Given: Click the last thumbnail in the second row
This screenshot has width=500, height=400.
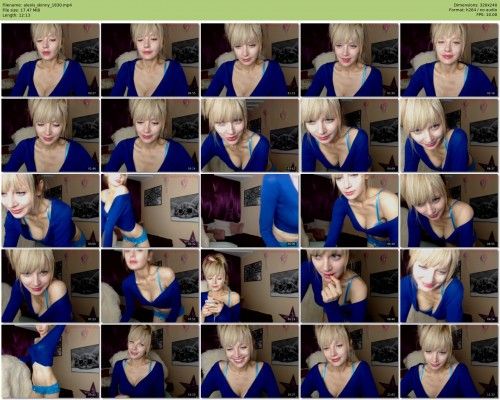Looking at the screenshot, I should coord(449,135).
